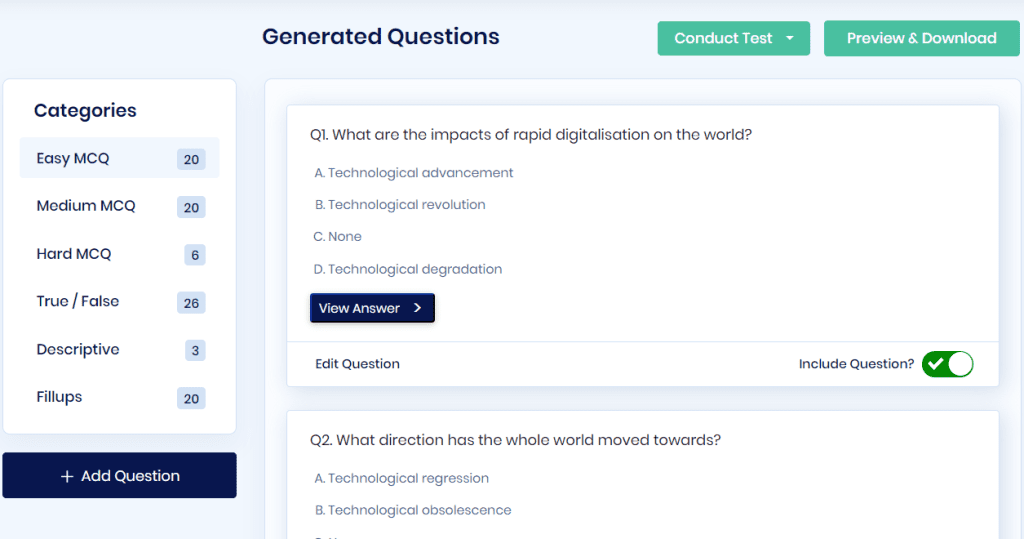The height and width of the screenshot is (539, 1024).
Task: Choose option A Technological advancement
Action: tap(414, 173)
